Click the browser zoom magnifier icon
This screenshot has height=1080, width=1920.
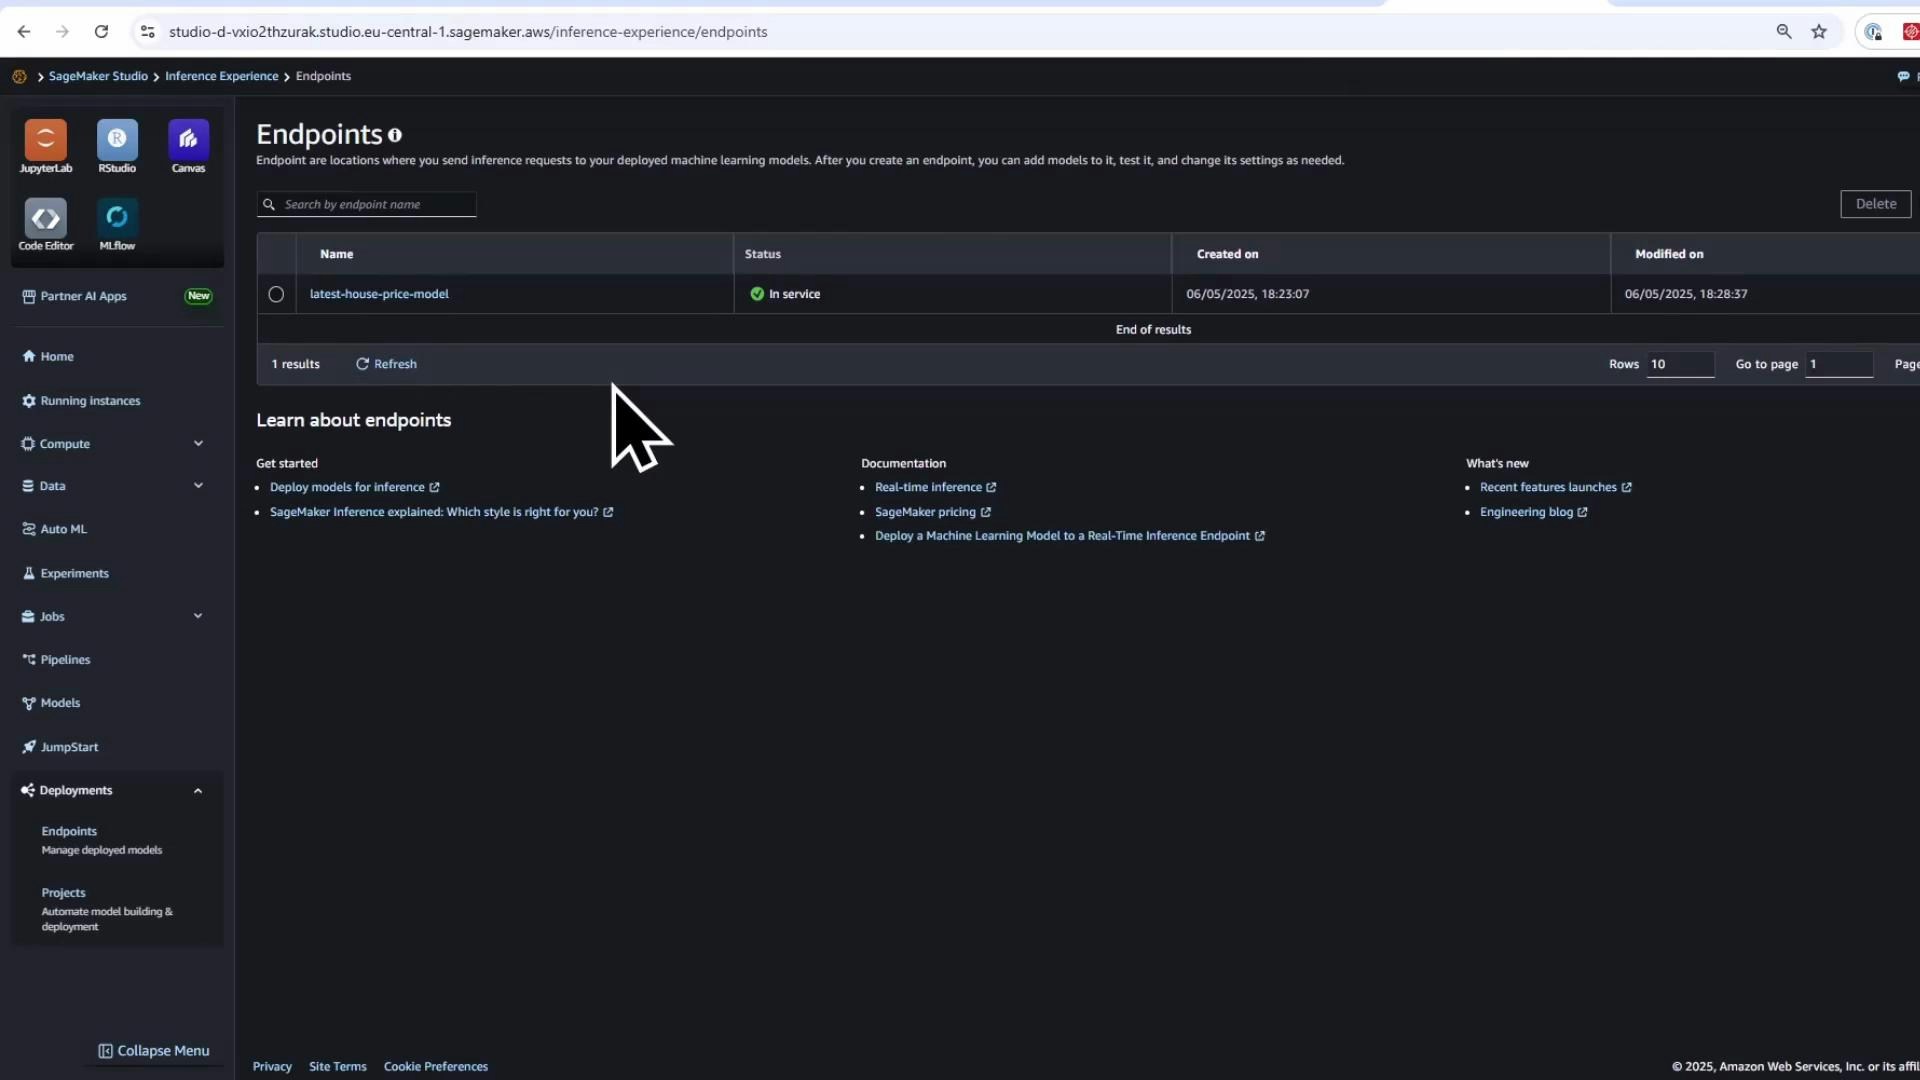pos(1784,32)
